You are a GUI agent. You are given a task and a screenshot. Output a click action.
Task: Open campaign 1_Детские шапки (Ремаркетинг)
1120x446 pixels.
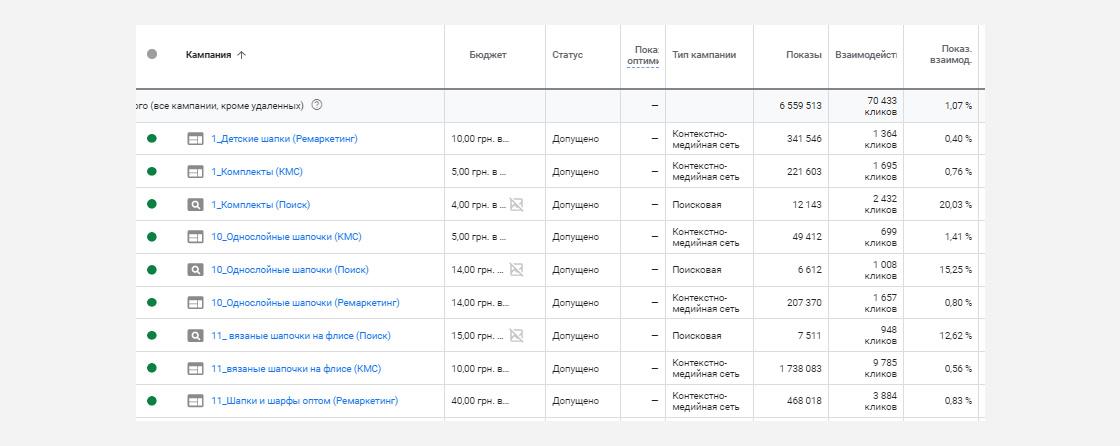point(284,139)
